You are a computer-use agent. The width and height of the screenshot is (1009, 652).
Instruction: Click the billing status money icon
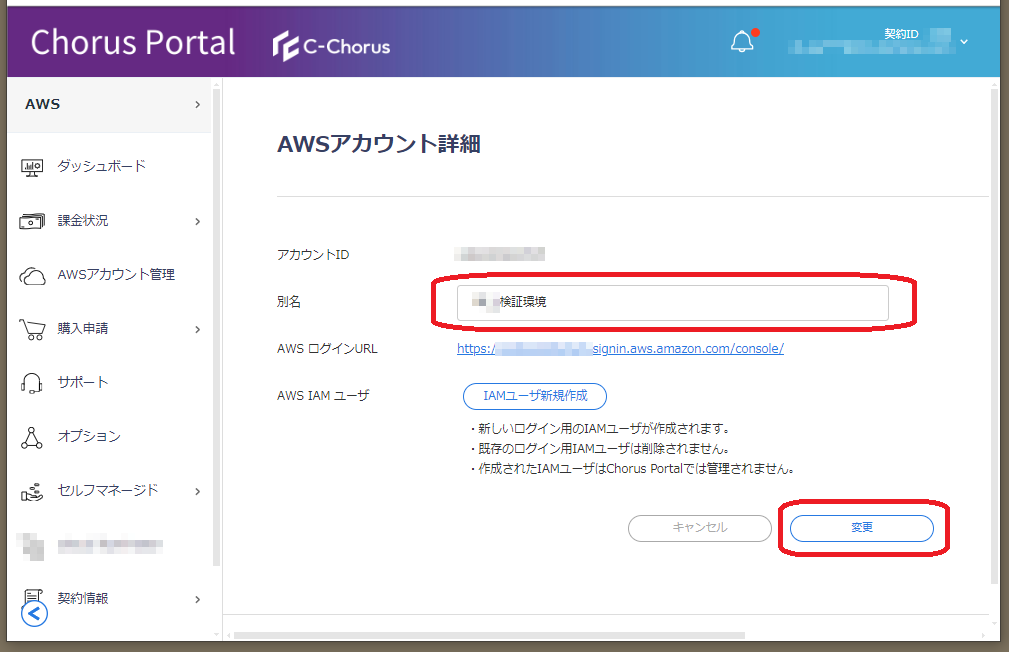[x=32, y=221]
